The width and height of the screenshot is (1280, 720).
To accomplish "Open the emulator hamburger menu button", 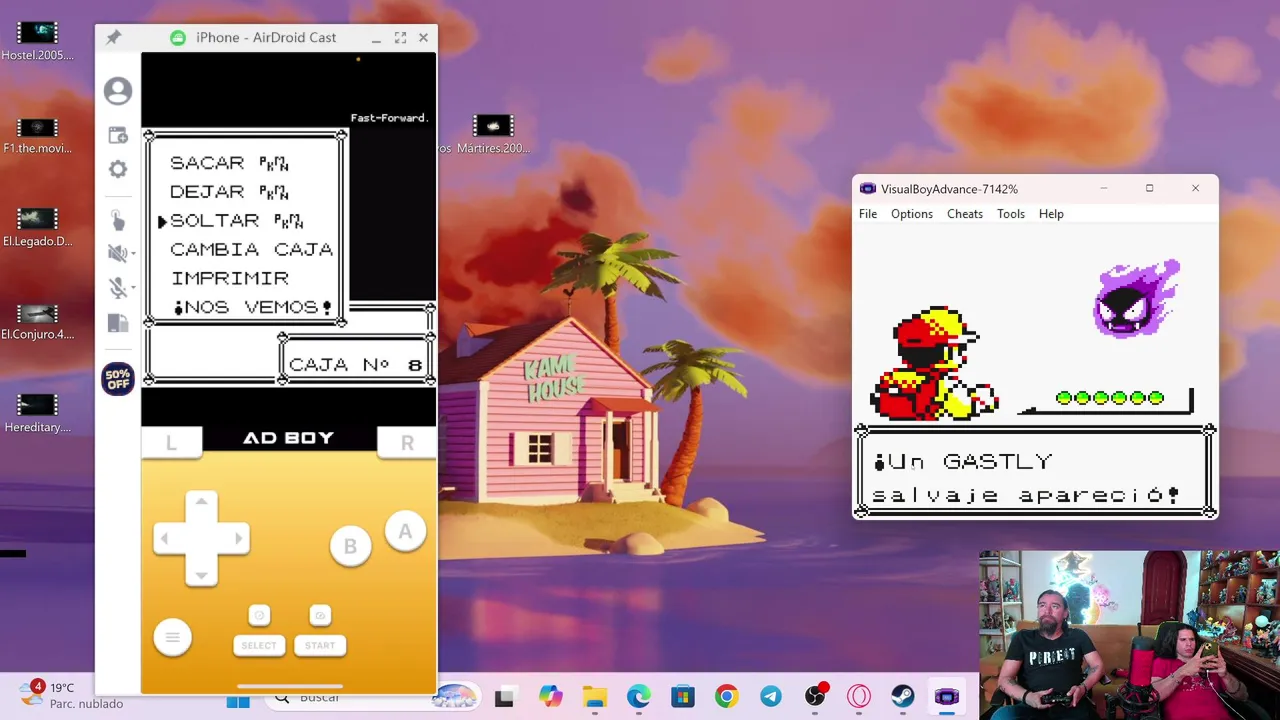I will [x=172, y=637].
